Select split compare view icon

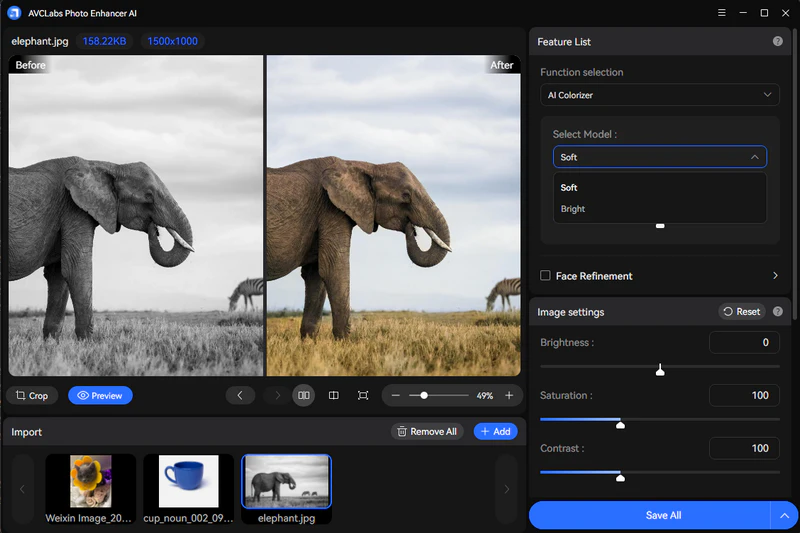coord(334,396)
